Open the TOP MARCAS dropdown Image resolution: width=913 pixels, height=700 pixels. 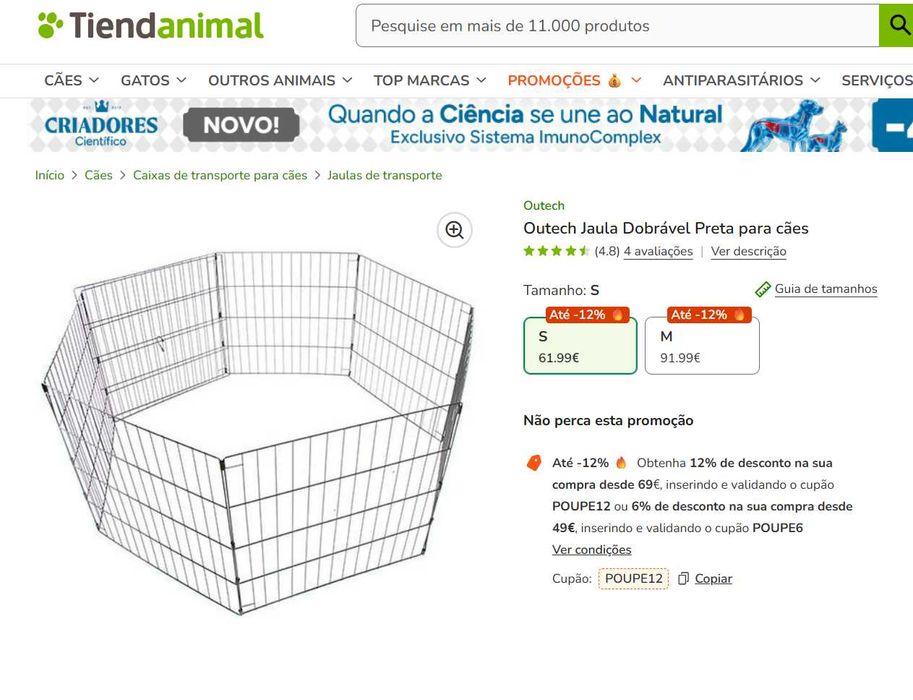(x=430, y=80)
